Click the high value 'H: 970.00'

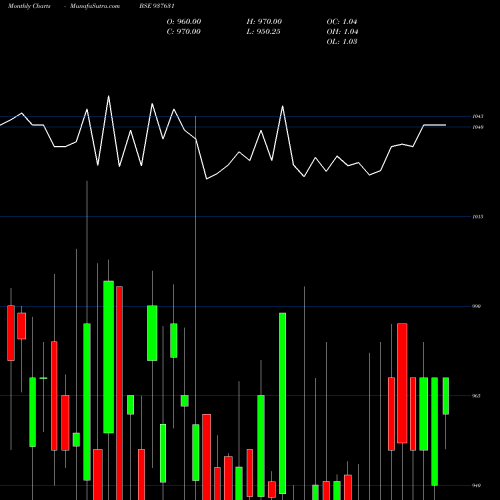pyautogui.click(x=264, y=22)
